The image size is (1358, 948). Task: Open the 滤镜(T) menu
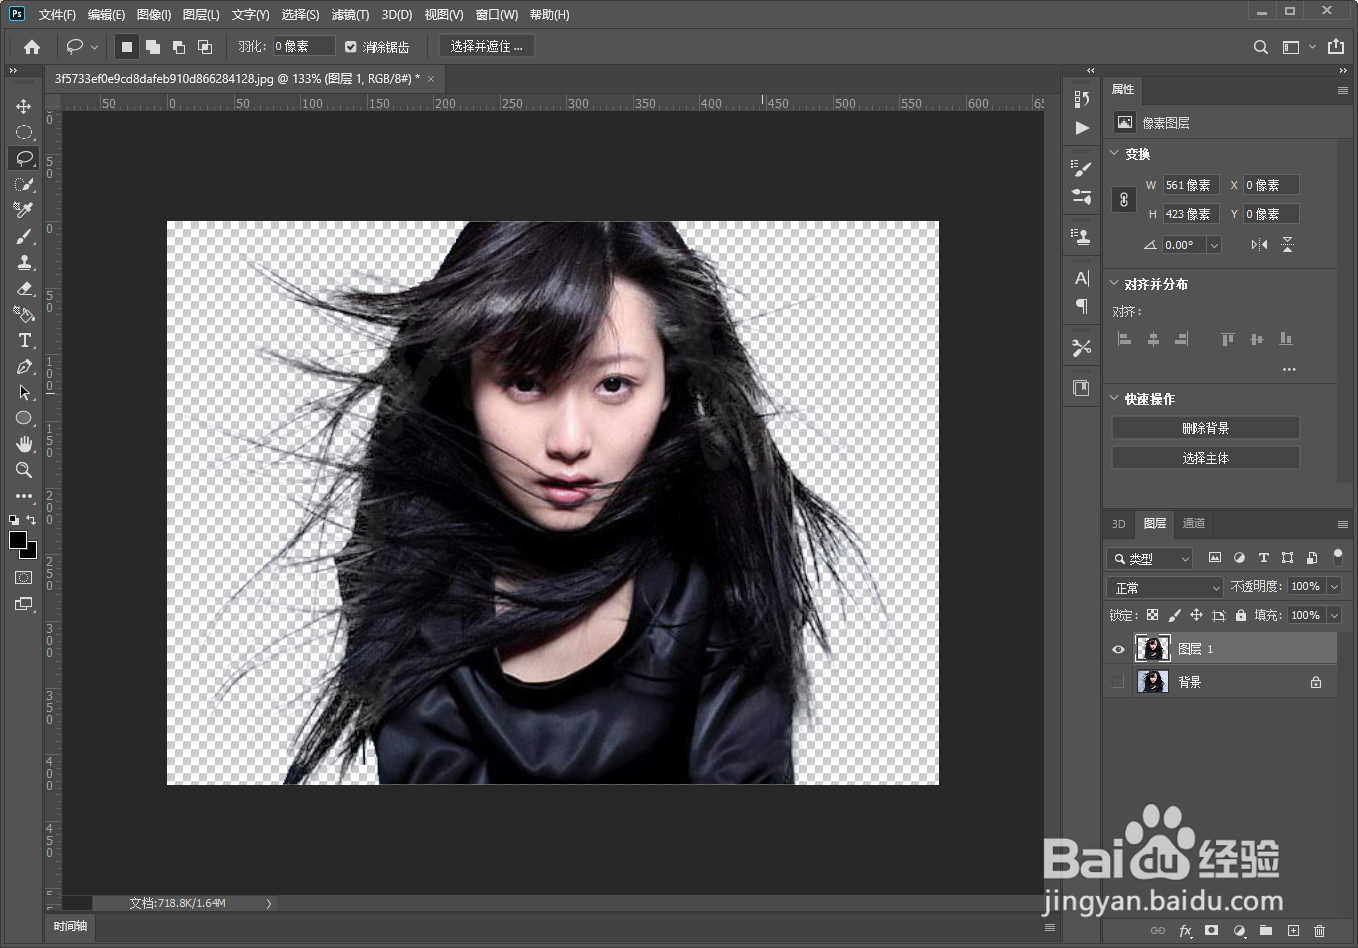[350, 15]
